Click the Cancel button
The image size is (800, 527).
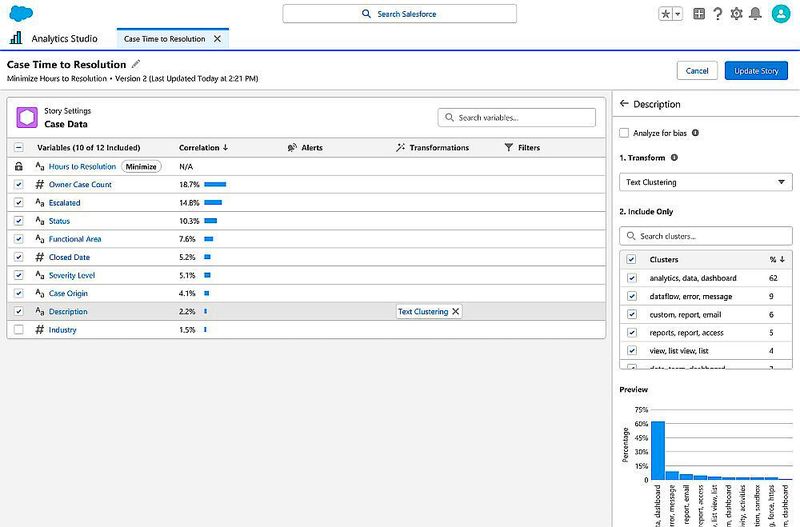pyautogui.click(x=697, y=71)
